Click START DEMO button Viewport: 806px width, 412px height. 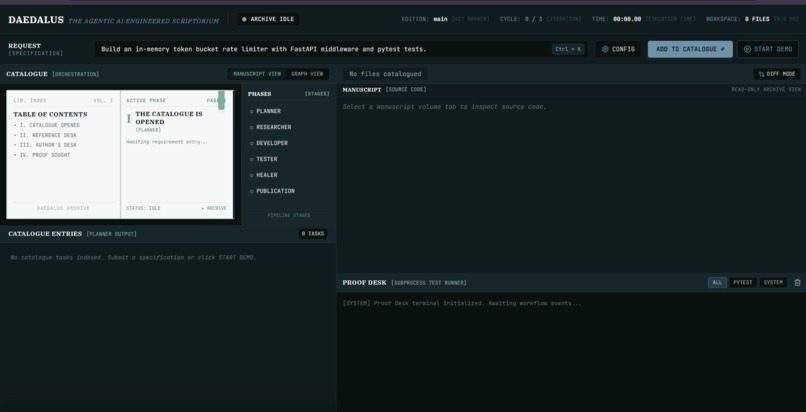point(768,49)
